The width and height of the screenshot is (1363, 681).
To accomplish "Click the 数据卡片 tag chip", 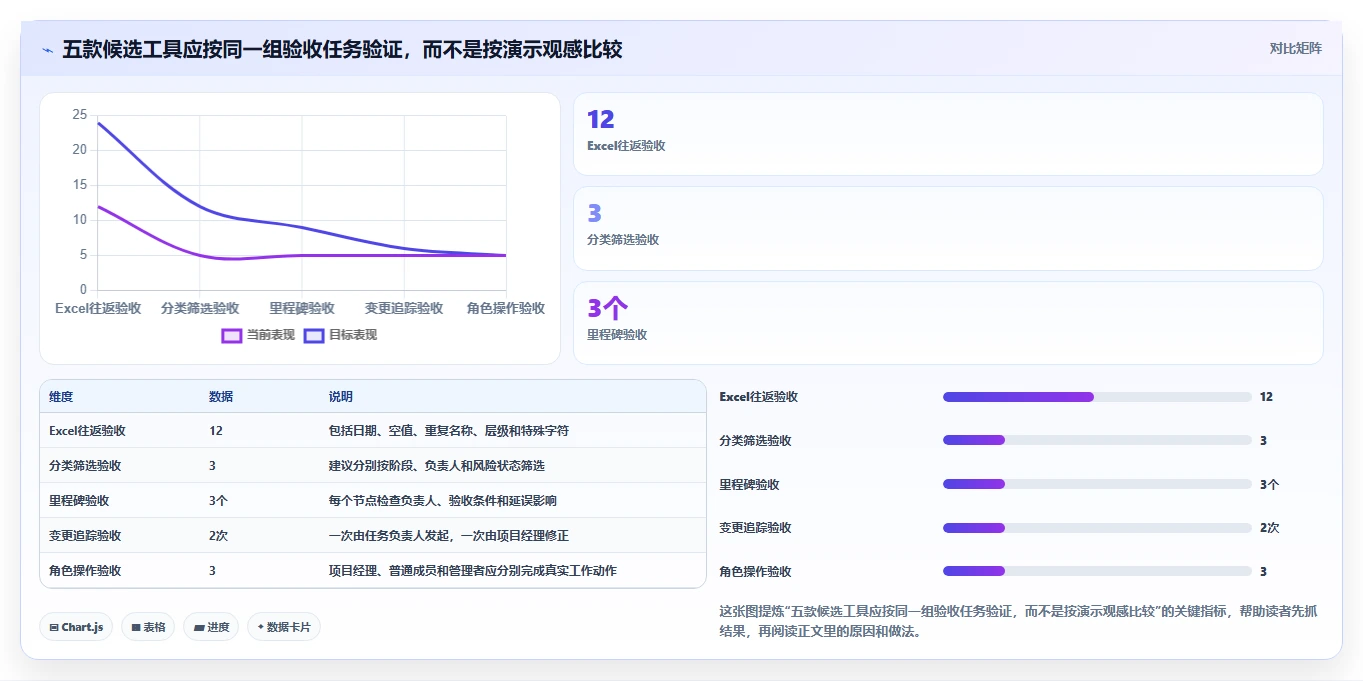I will pos(284,627).
